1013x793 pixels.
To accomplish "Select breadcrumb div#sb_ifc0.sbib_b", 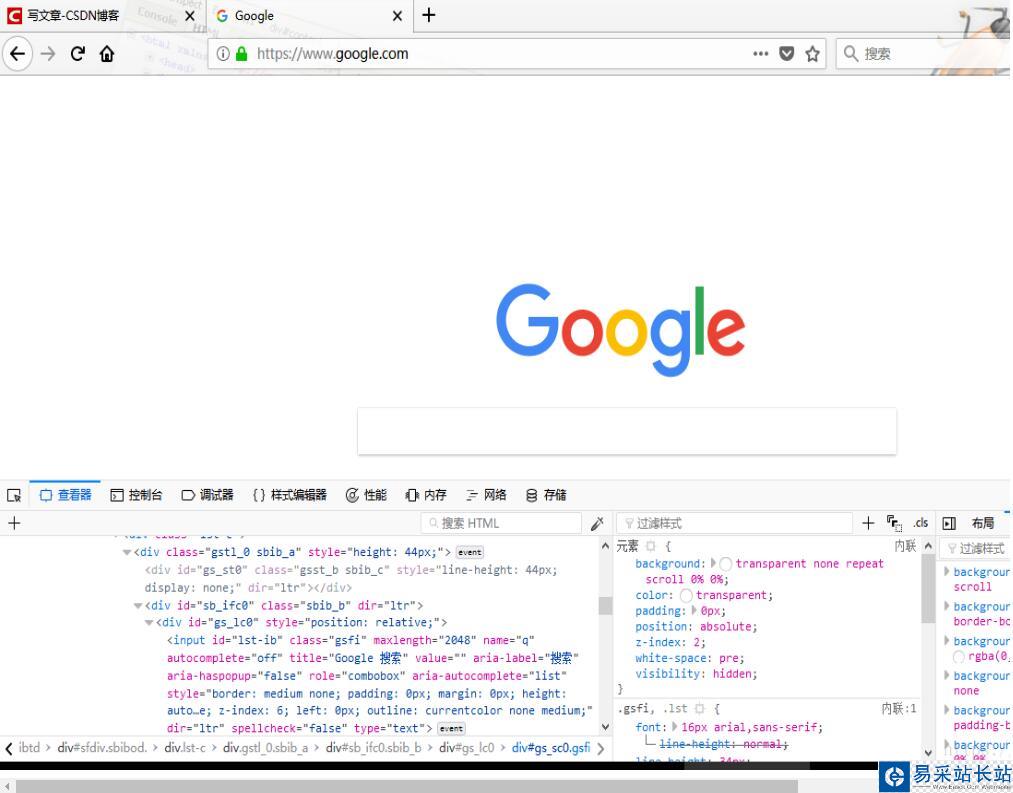I will (x=373, y=748).
